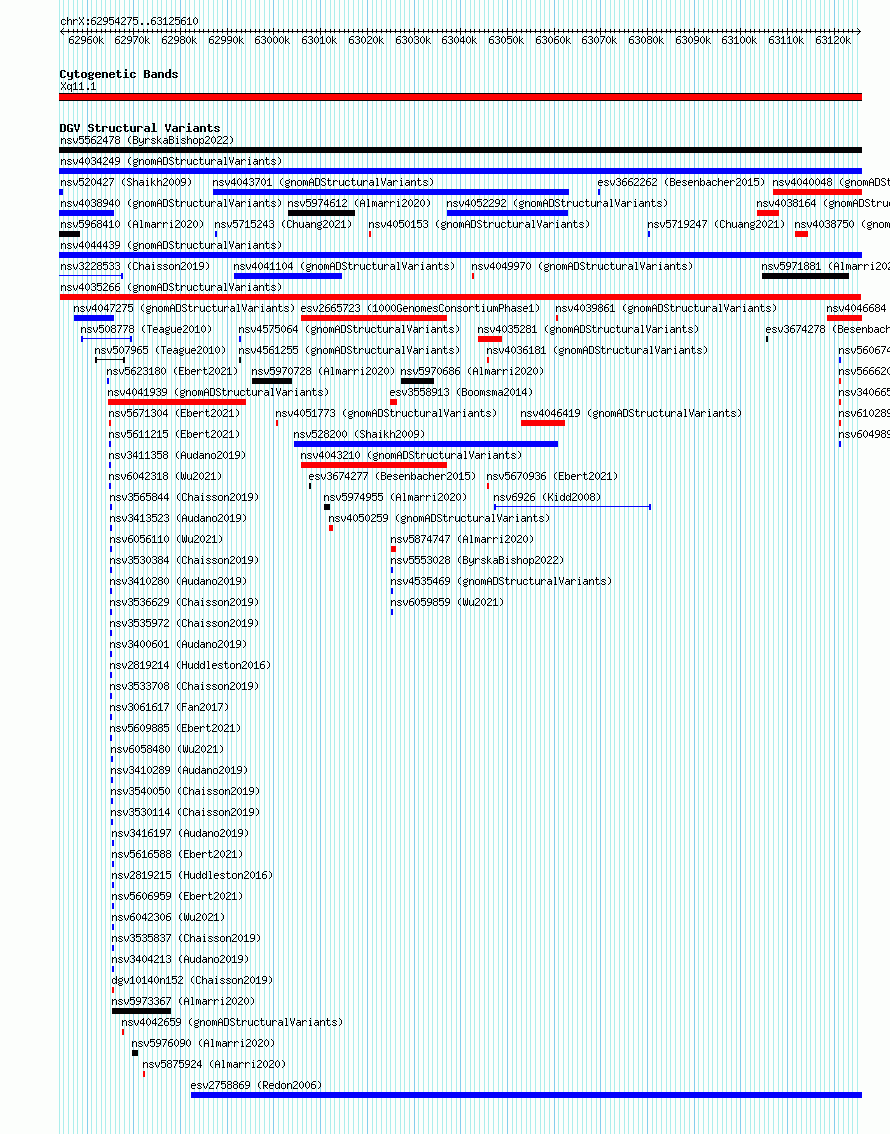The height and width of the screenshot is (1134, 890).
Task: Click nsv4051773 gnomAD variant label
Action: coord(386,413)
